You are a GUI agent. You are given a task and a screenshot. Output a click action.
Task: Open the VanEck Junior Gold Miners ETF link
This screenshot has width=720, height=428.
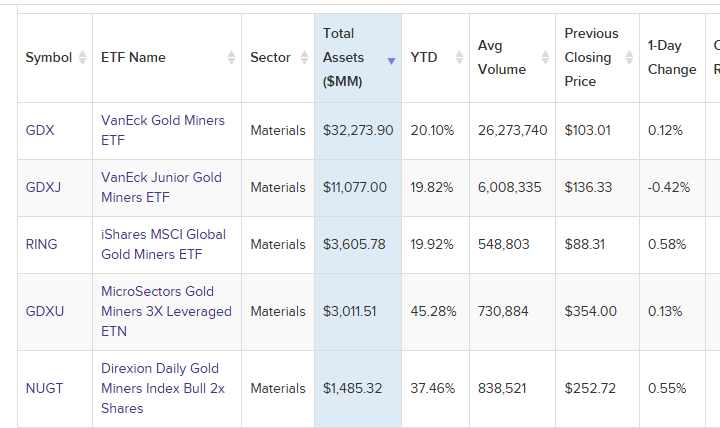[x=161, y=187]
